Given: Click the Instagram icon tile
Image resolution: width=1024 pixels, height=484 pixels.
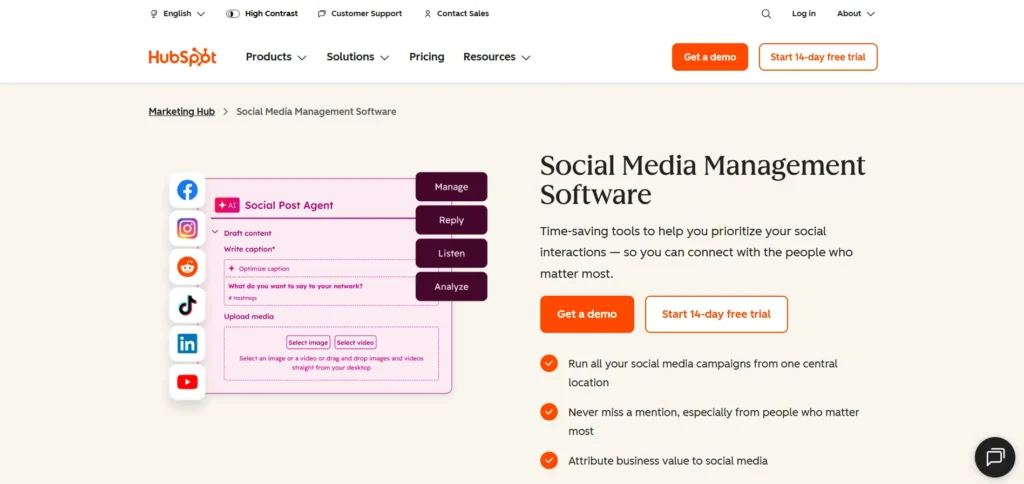Looking at the screenshot, I should (x=187, y=229).
